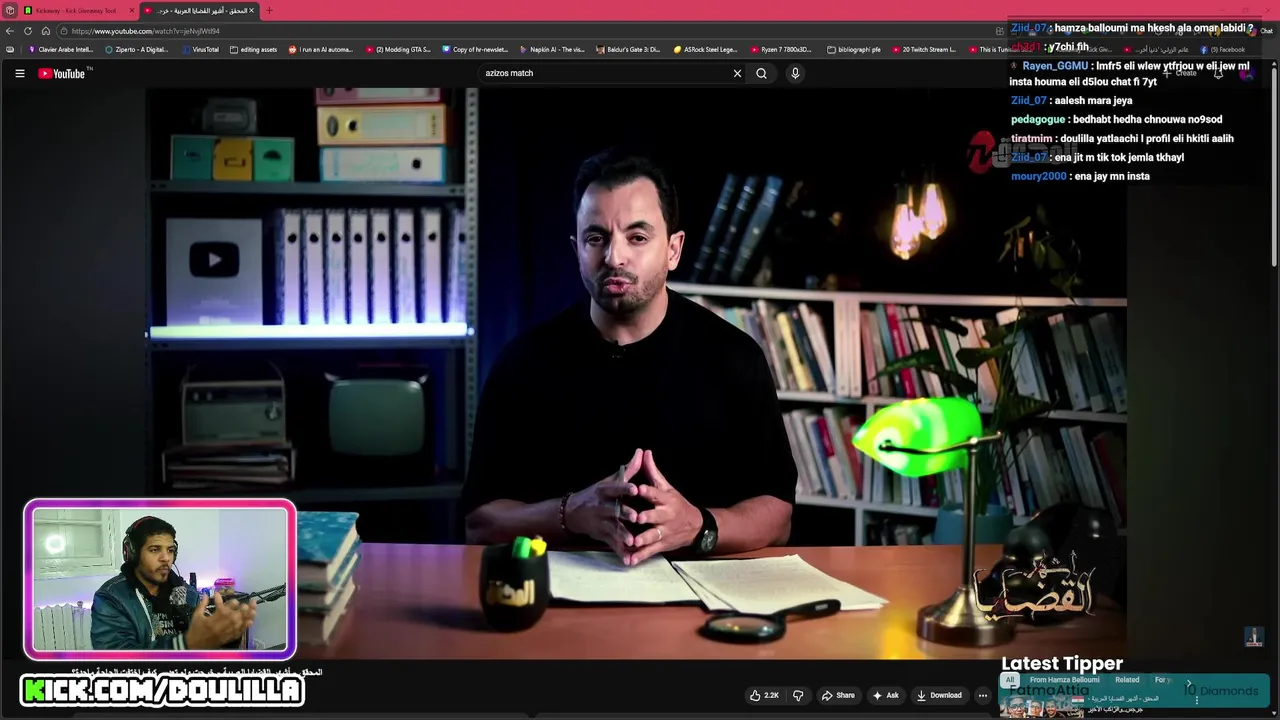The height and width of the screenshot is (720, 1280).
Task: Click the suggested video thumbnail at bottom right
Action: click(x=1041, y=705)
